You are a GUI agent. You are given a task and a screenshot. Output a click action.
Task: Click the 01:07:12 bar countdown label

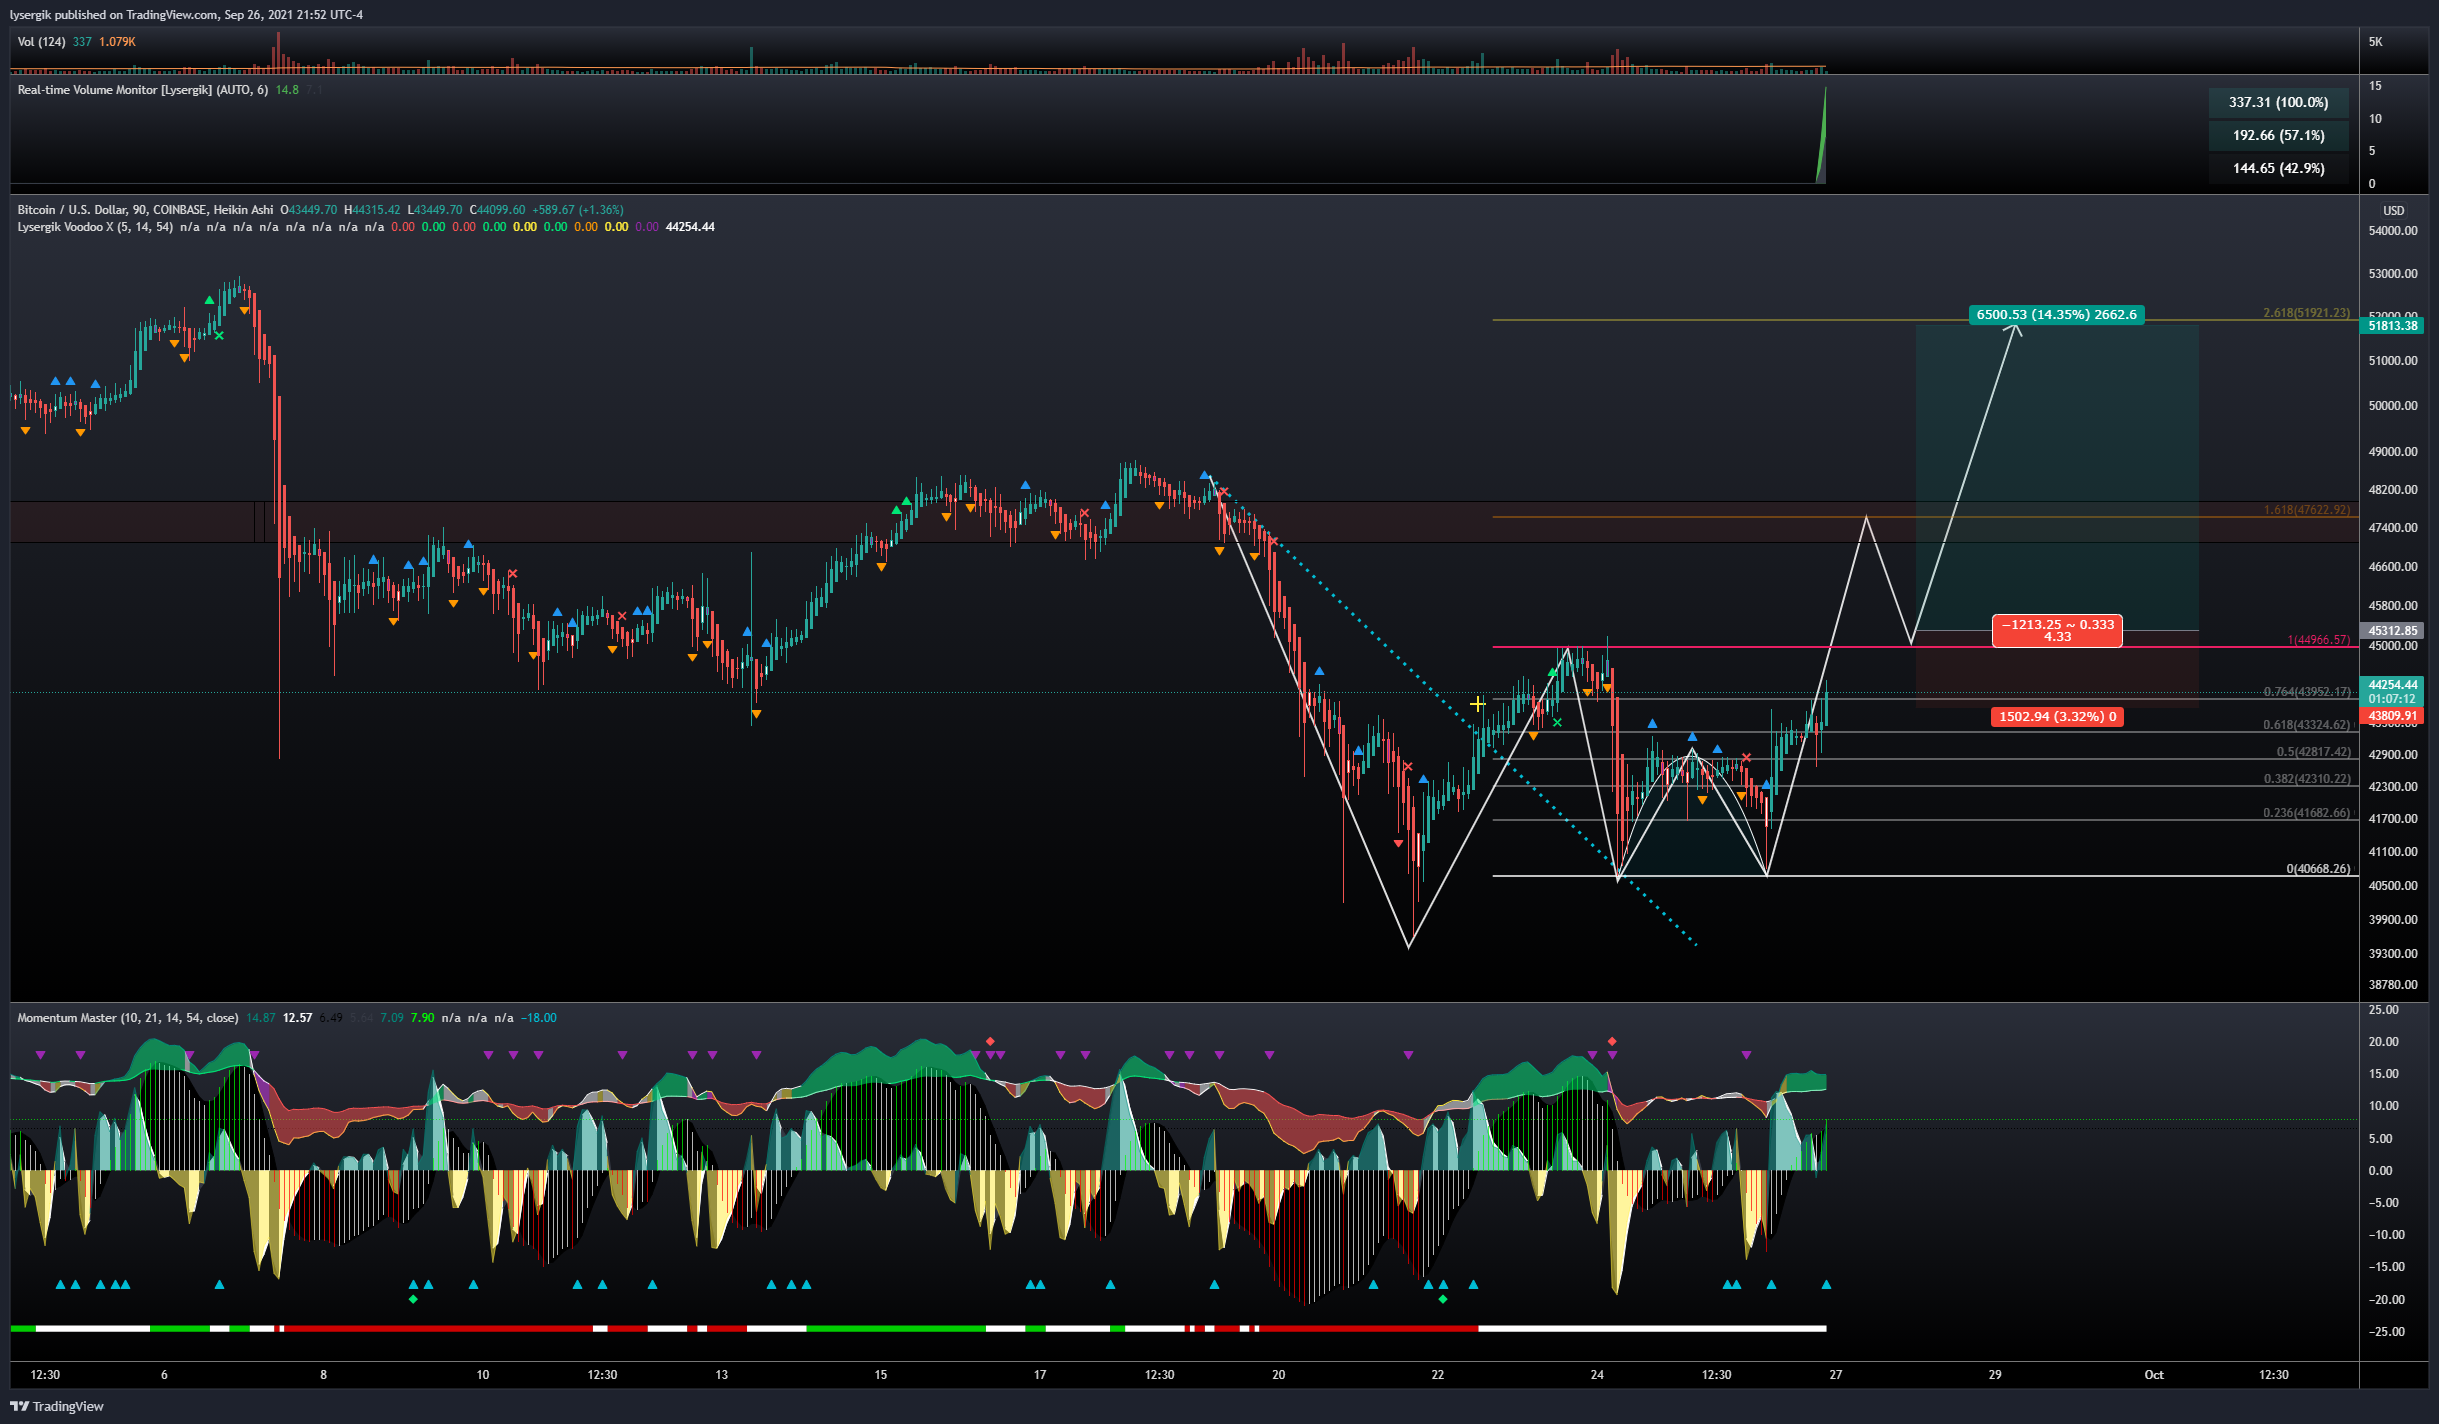coord(2392,699)
